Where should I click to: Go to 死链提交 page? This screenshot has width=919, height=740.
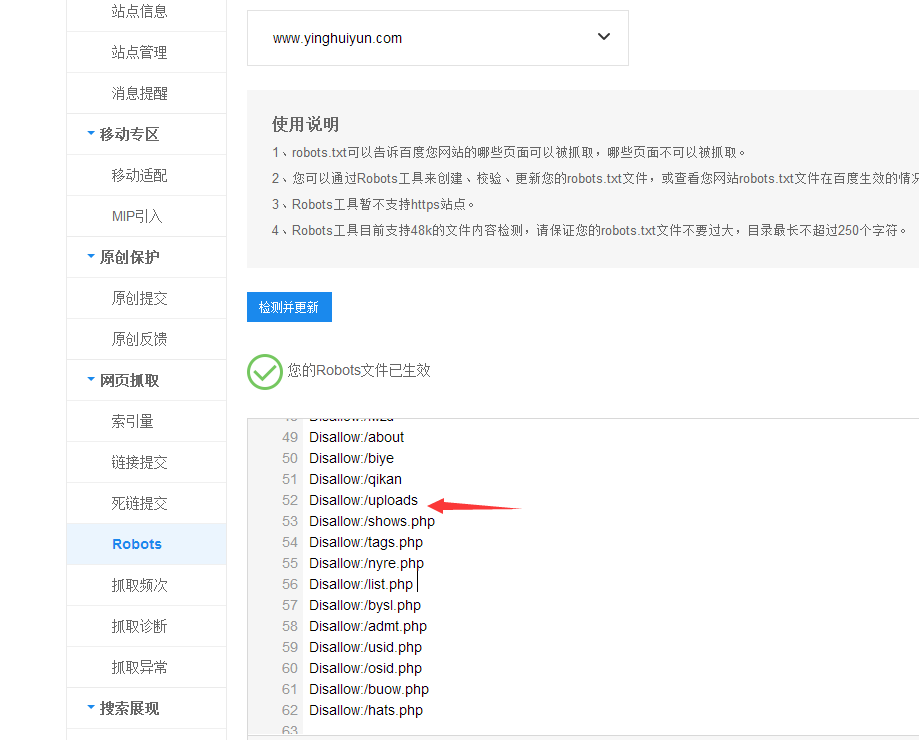139,503
